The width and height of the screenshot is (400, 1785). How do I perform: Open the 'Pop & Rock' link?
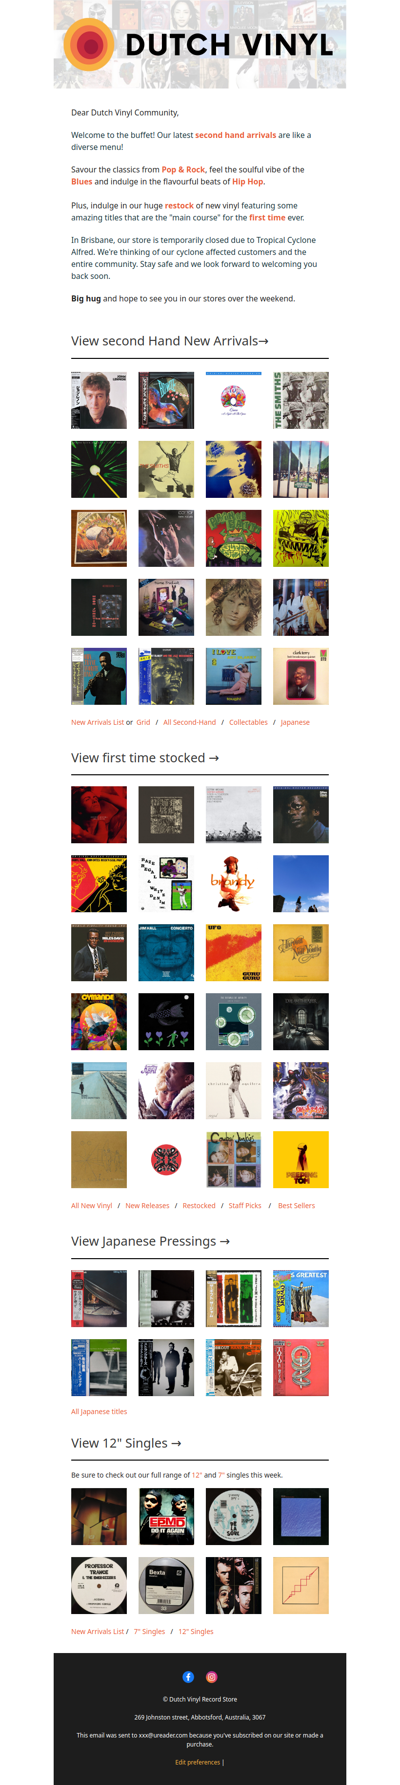pyautogui.click(x=183, y=170)
